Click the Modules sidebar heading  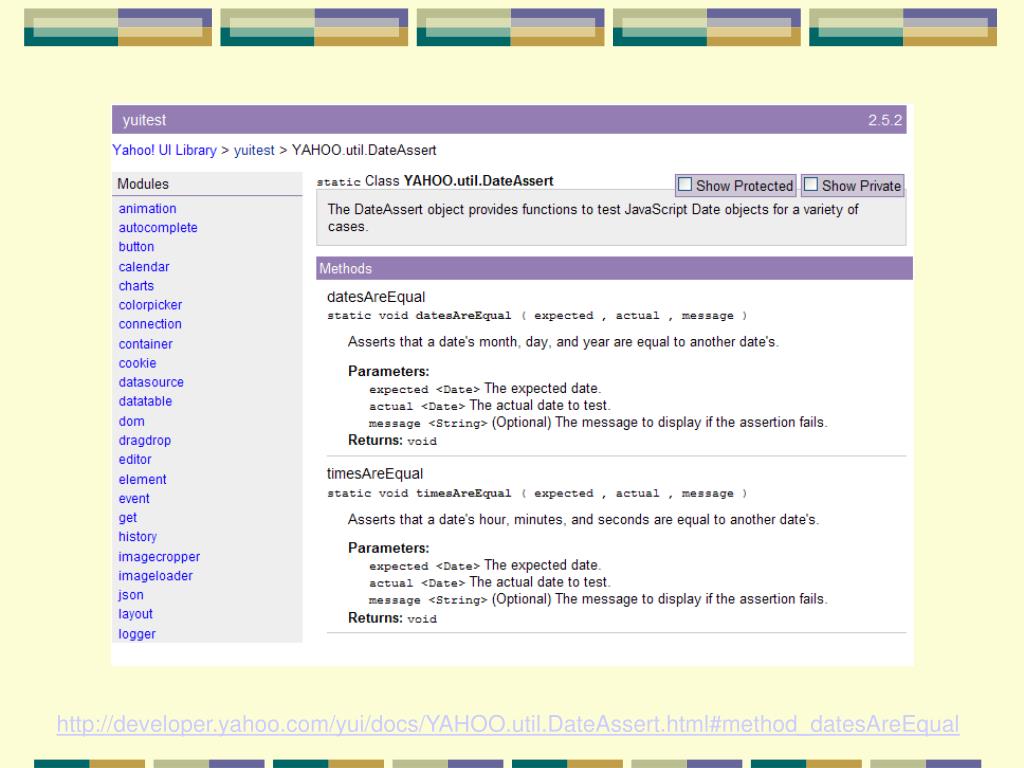tap(142, 184)
